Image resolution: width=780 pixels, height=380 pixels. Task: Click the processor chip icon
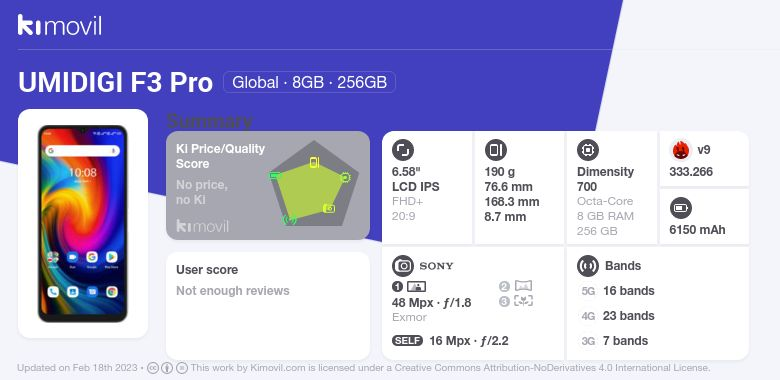point(588,150)
